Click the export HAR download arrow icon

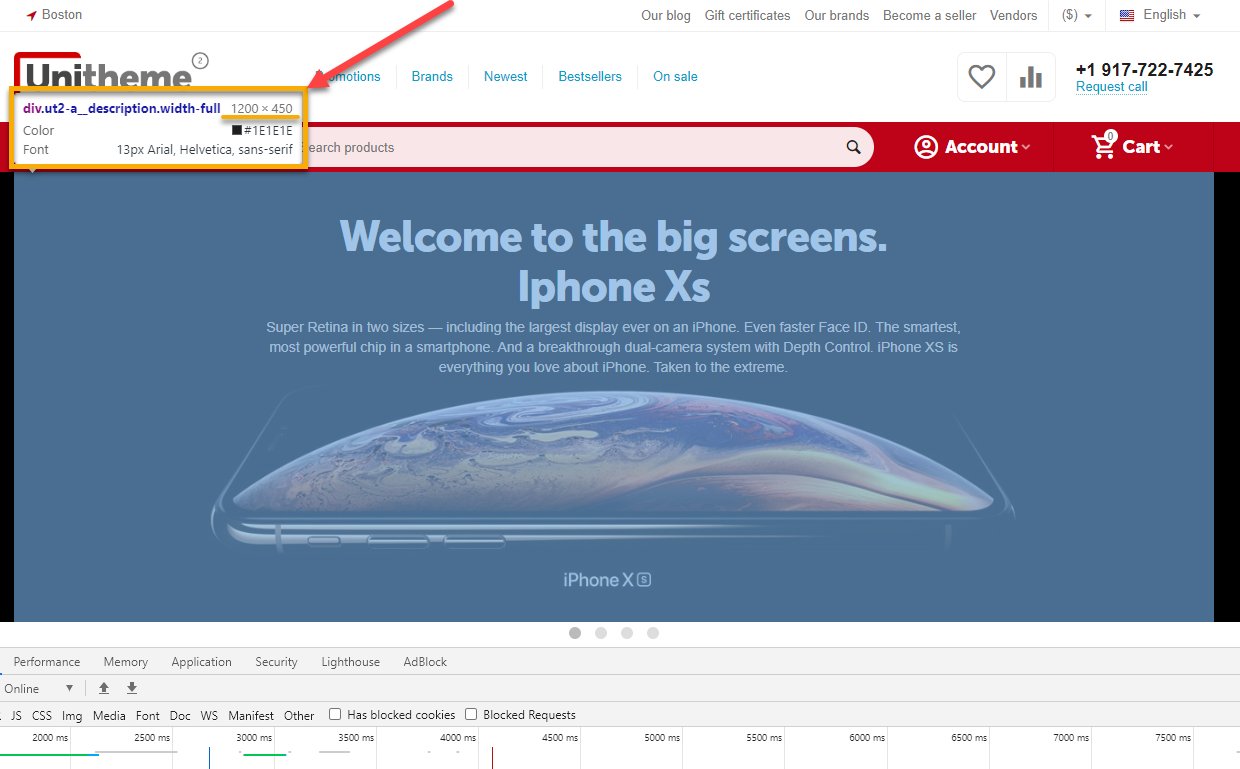132,688
